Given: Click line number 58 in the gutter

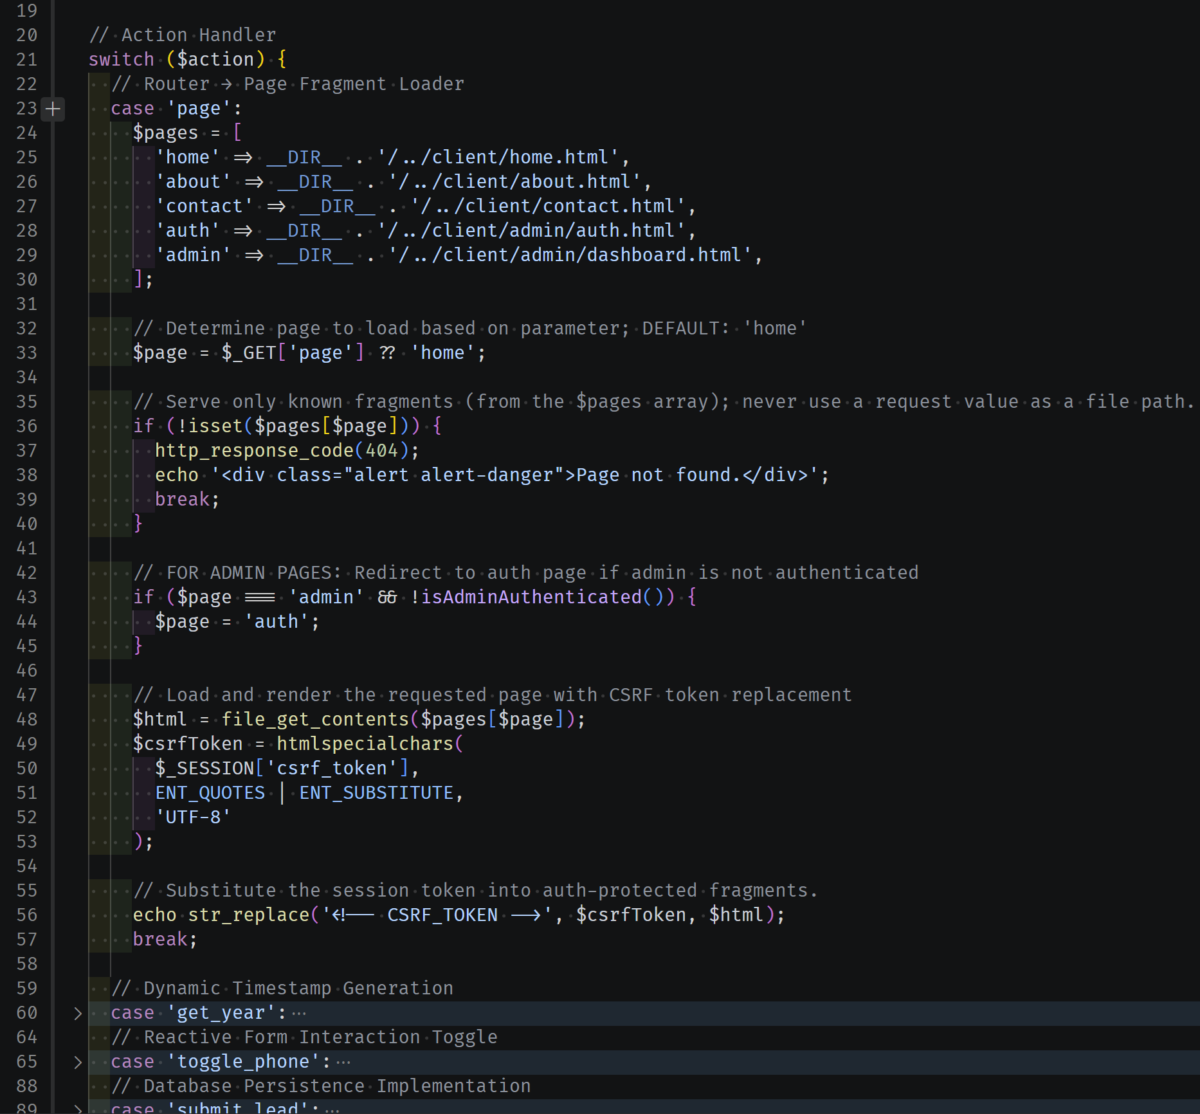Looking at the screenshot, I should pyautogui.click(x=26, y=964).
